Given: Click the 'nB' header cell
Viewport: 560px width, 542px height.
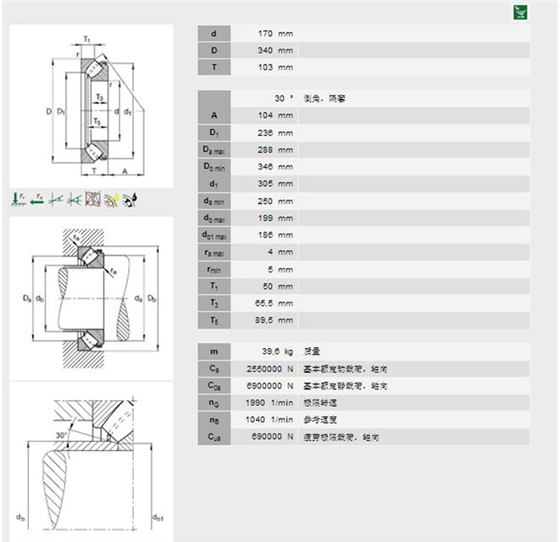Looking at the screenshot, I should tap(214, 420).
